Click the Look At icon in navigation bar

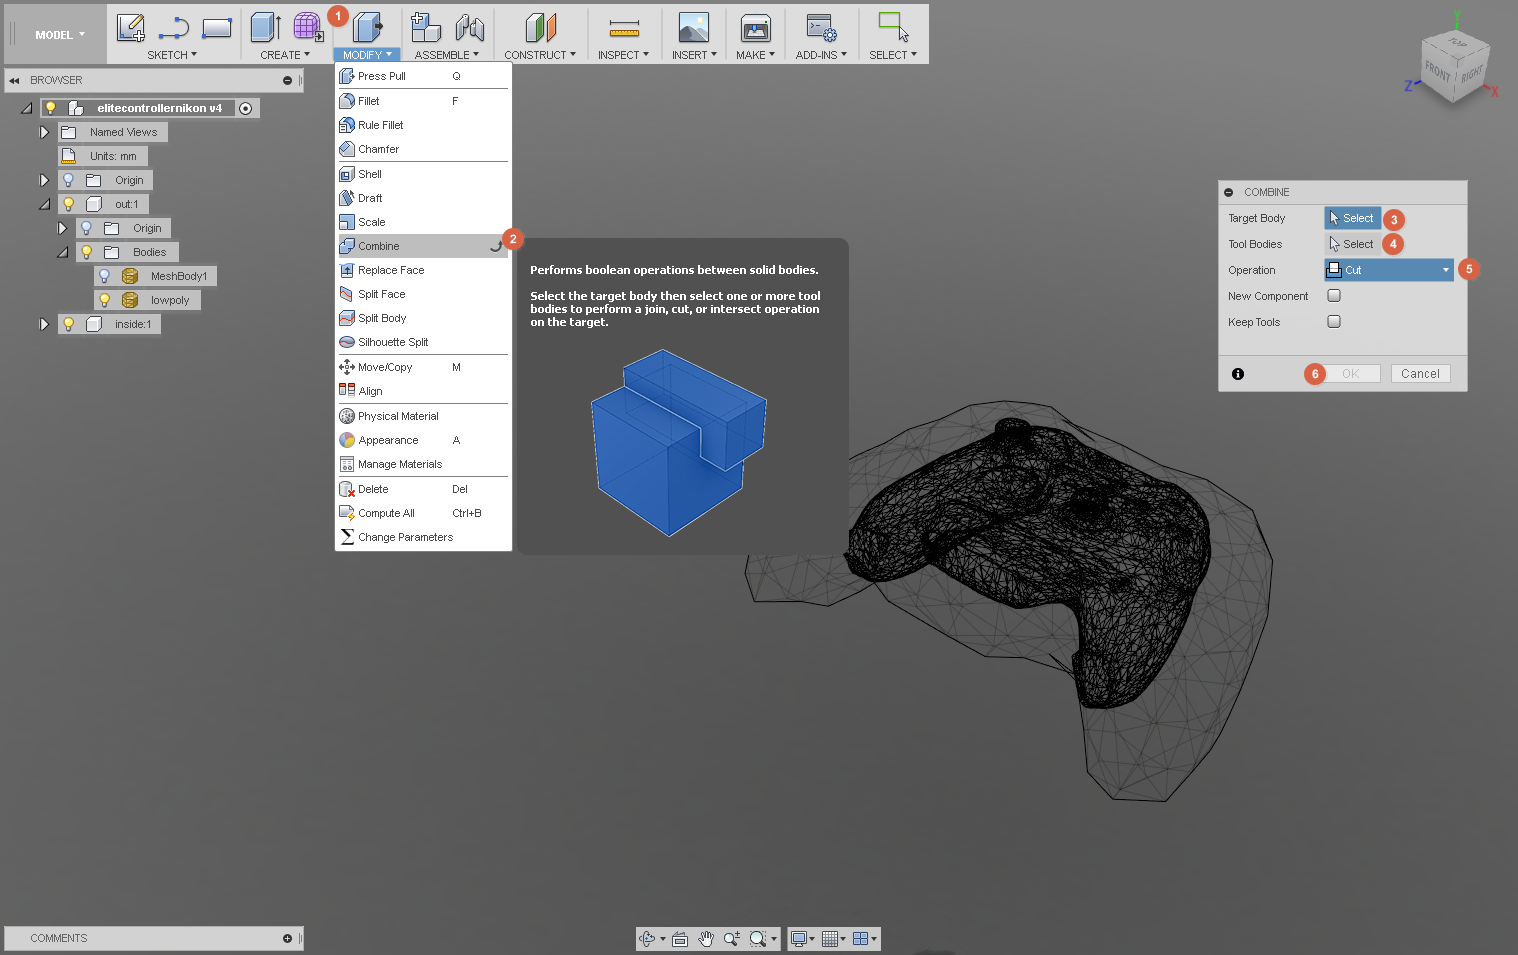click(680, 939)
